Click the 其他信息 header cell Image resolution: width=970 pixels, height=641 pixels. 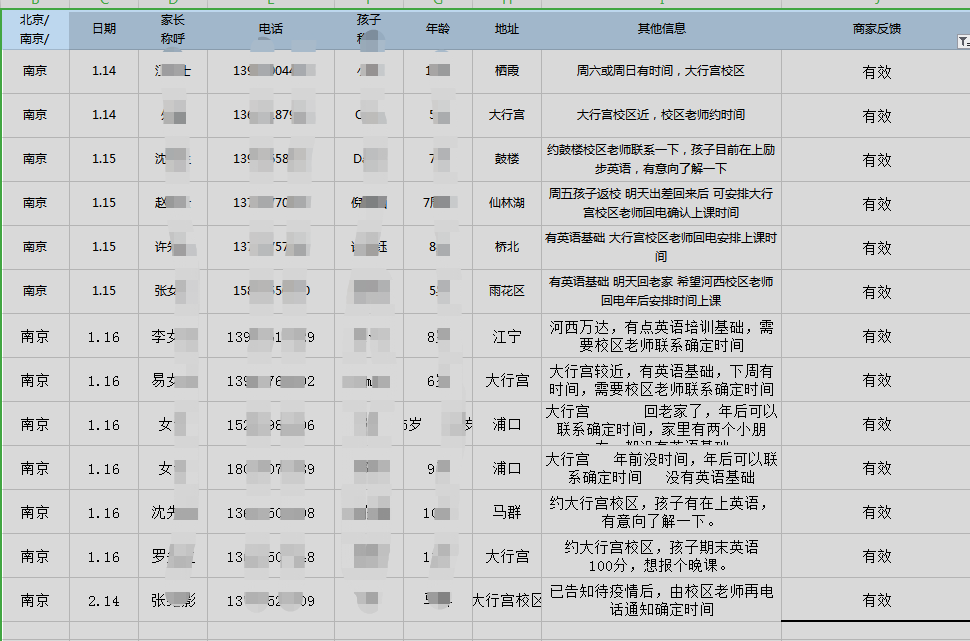[x=661, y=29]
